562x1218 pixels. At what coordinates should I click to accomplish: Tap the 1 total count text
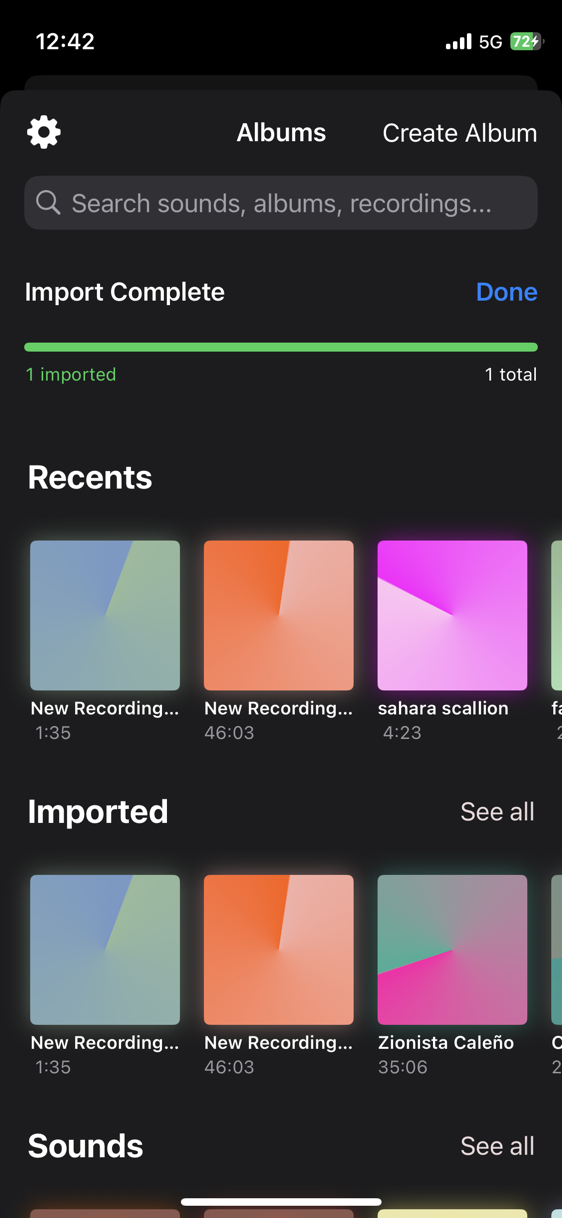511,374
